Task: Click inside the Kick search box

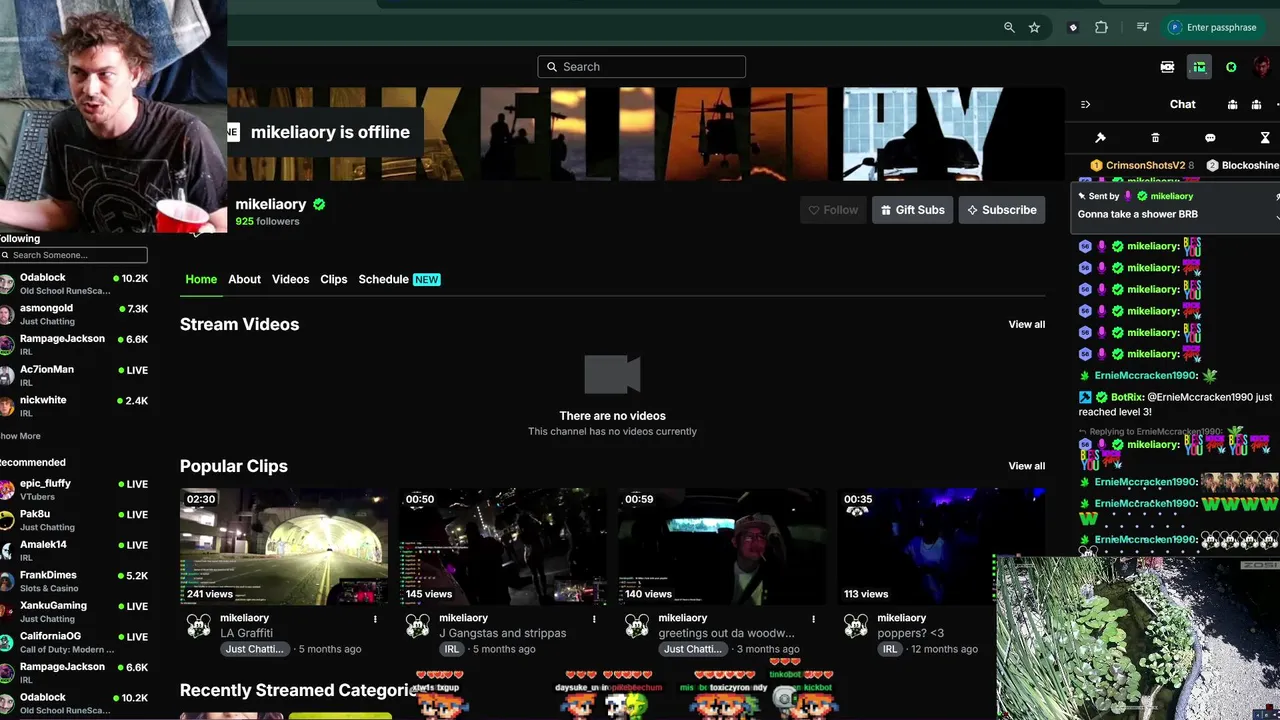Action: click(641, 67)
